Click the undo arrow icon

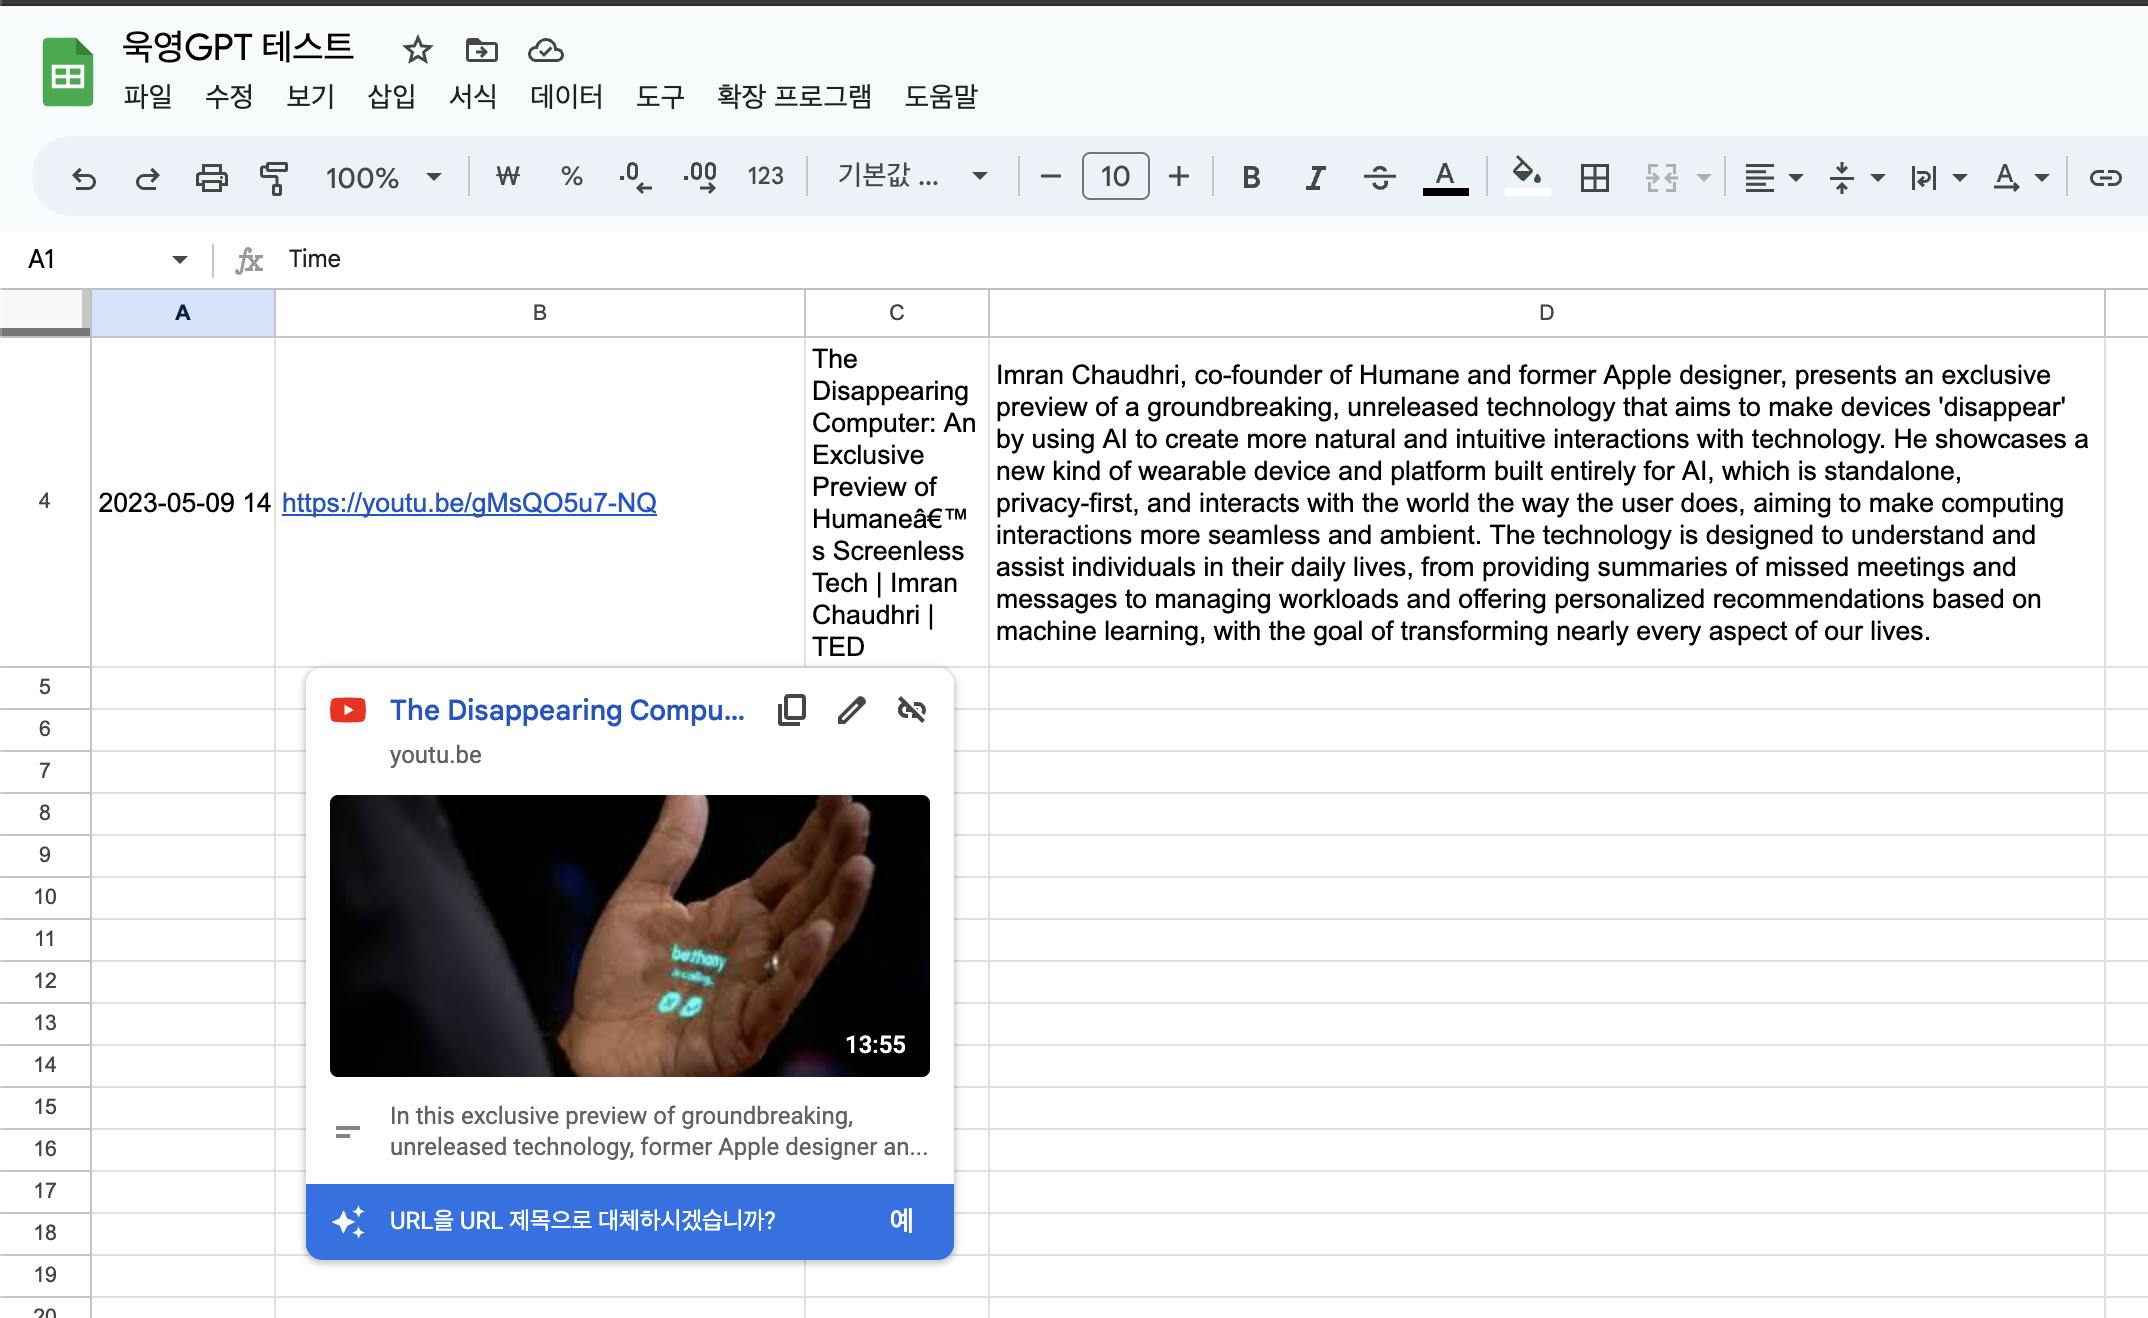click(x=84, y=178)
